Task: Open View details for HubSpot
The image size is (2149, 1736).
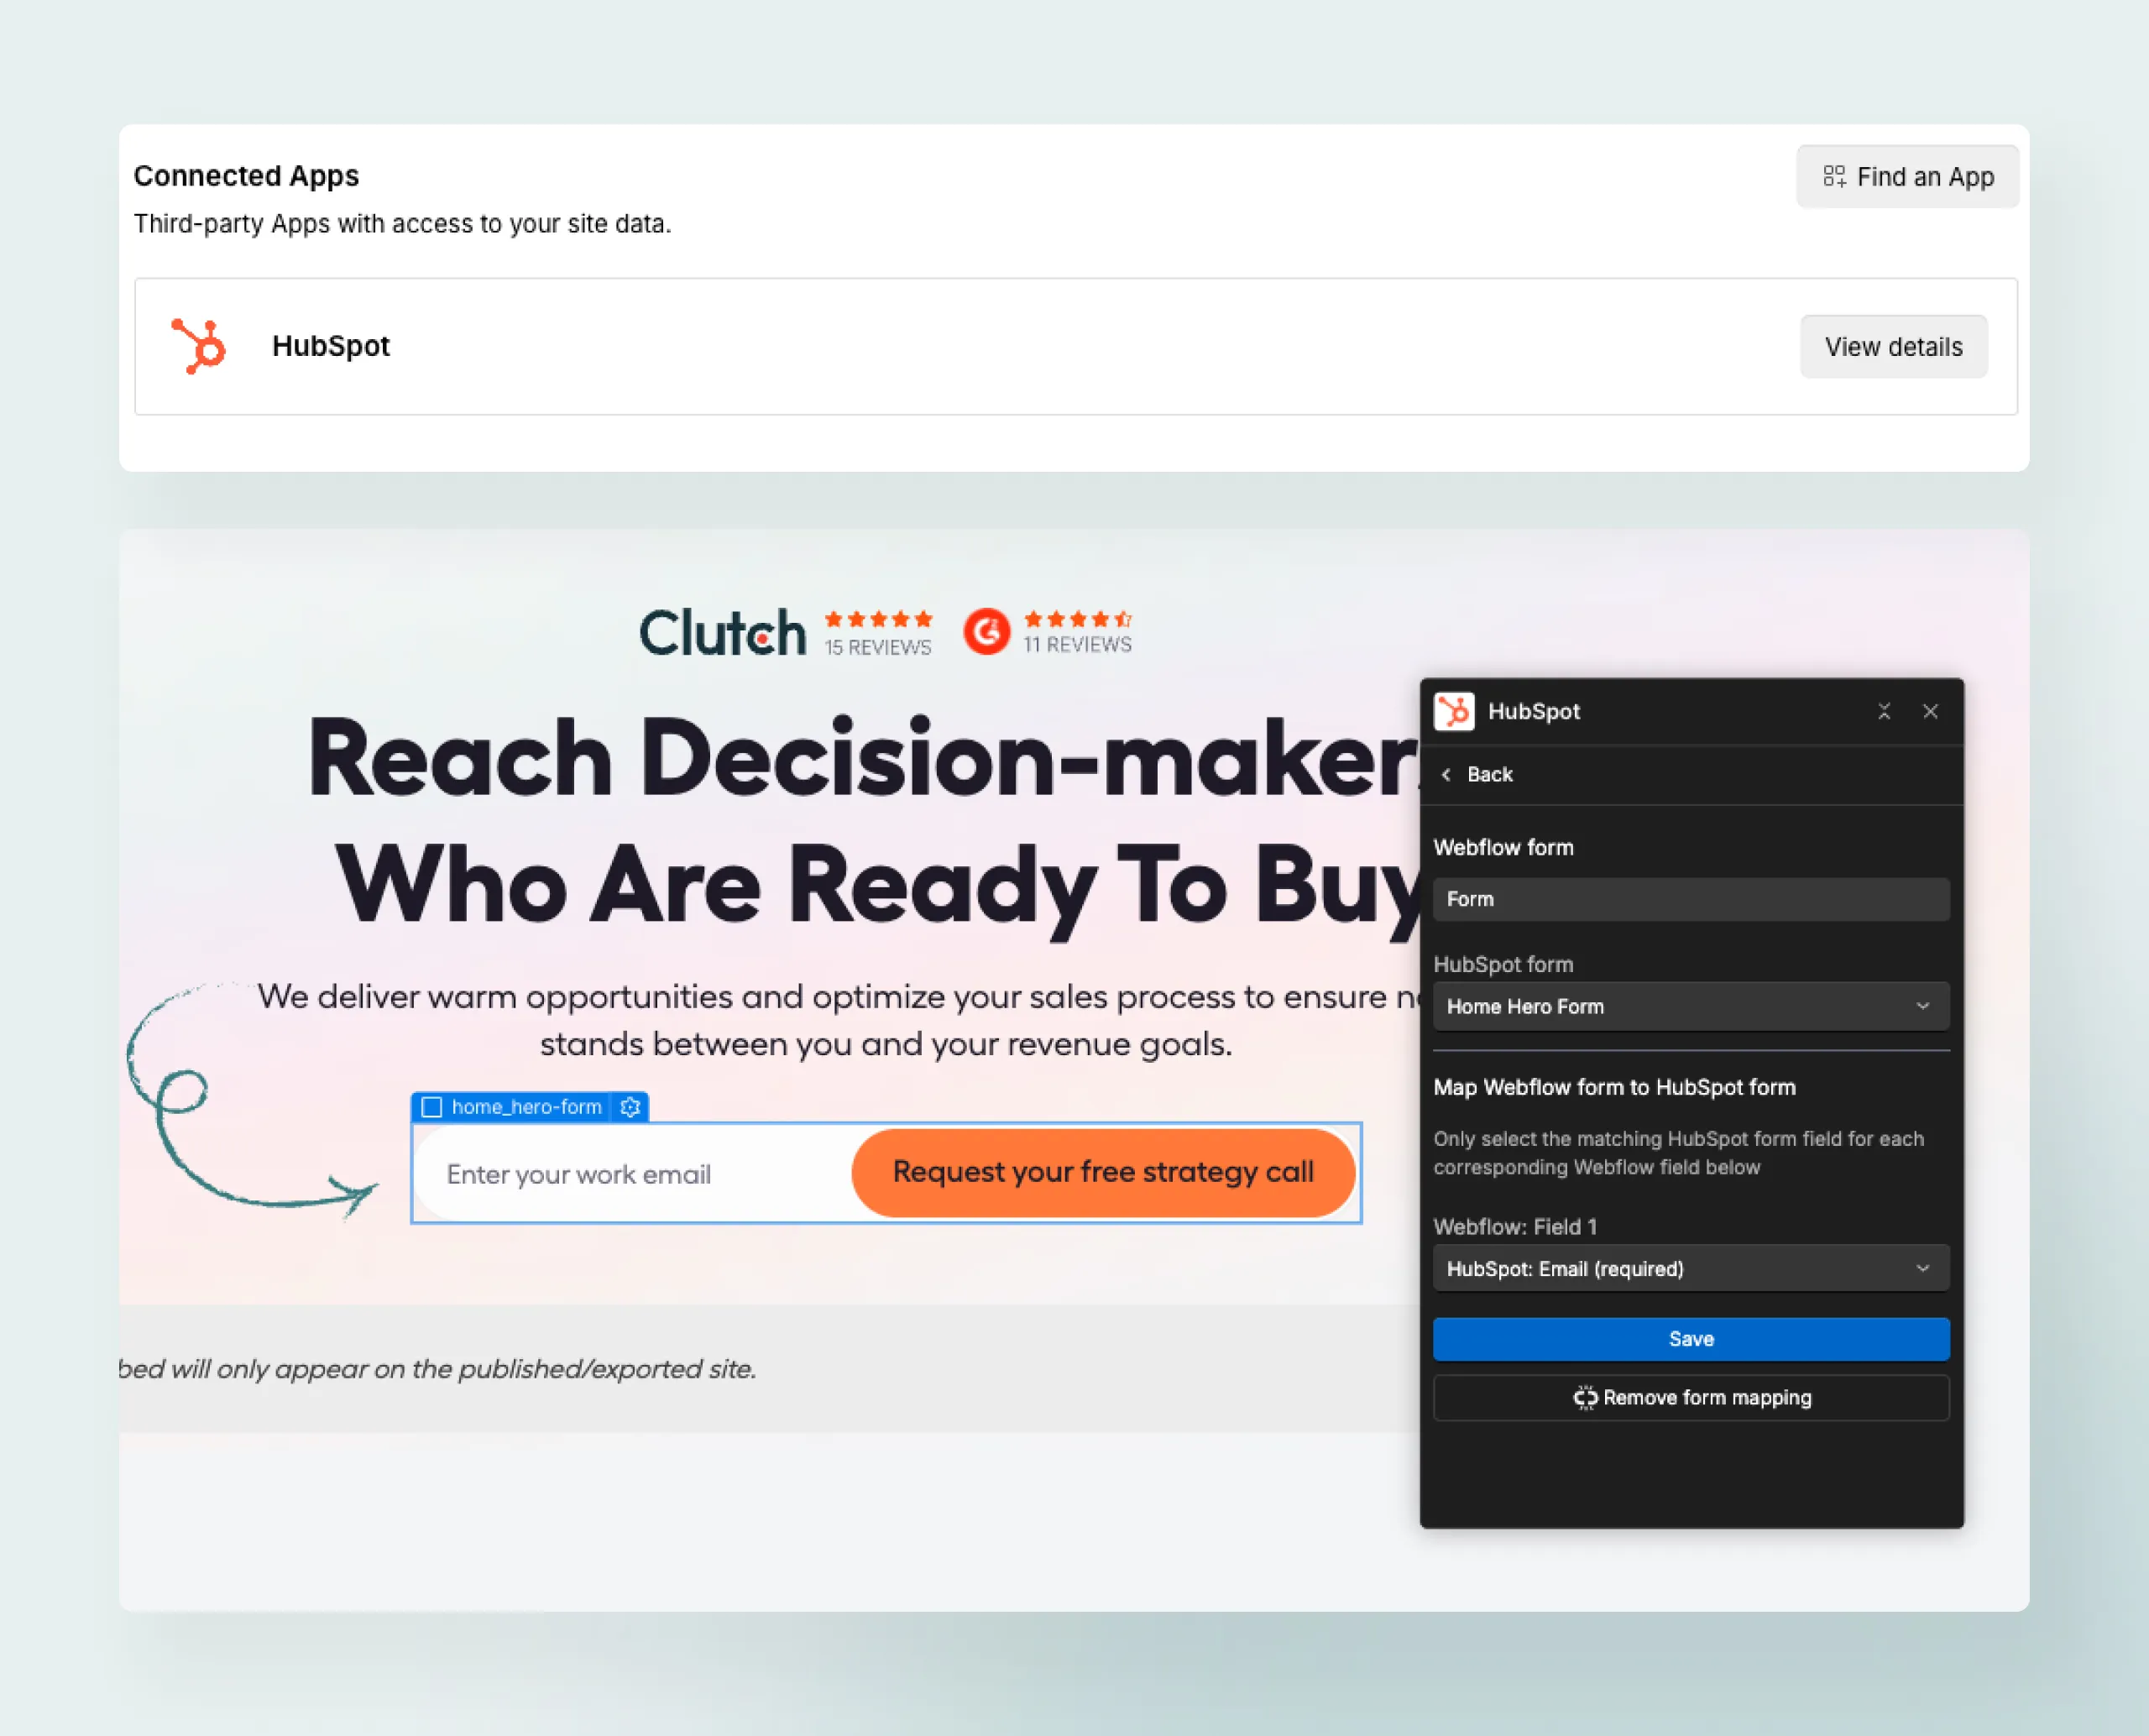Action: click(1893, 347)
